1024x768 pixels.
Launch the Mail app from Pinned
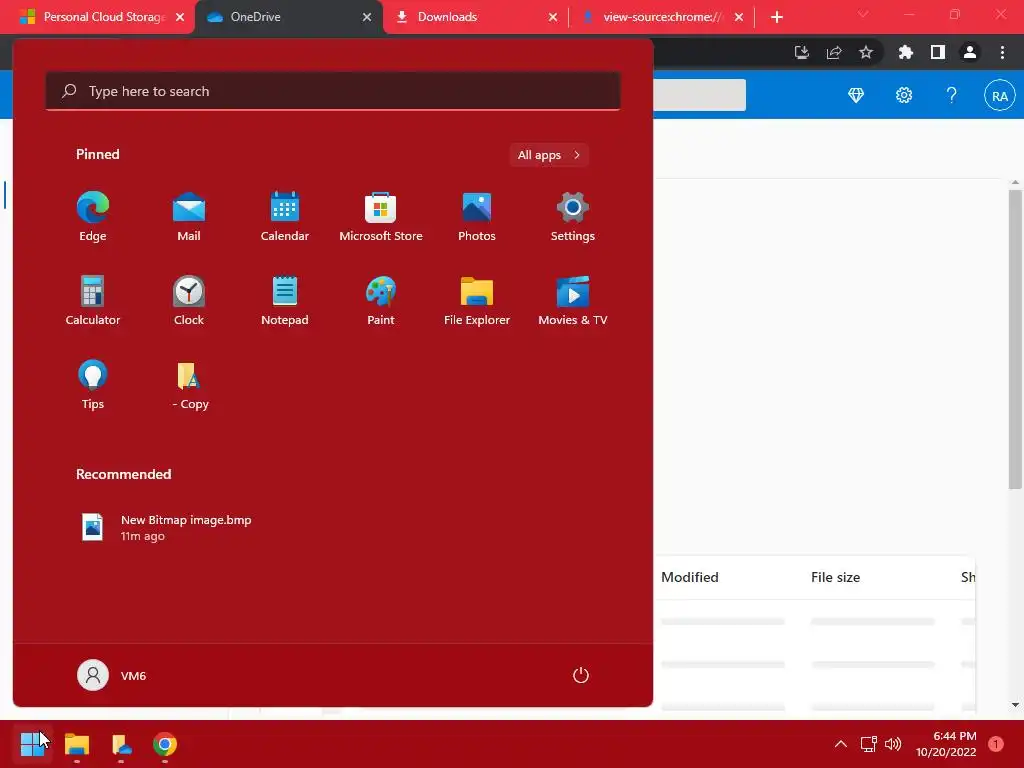pos(189,217)
